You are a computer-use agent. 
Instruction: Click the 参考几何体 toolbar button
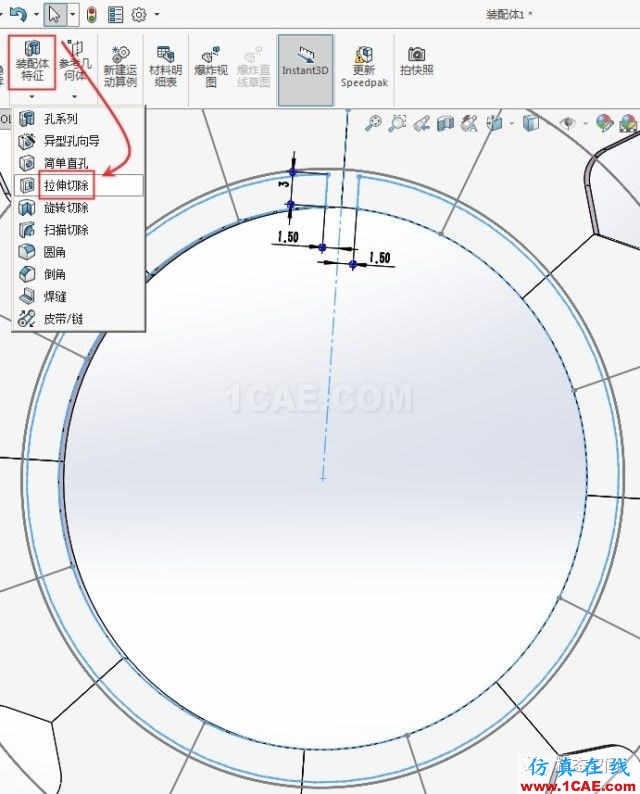point(75,61)
